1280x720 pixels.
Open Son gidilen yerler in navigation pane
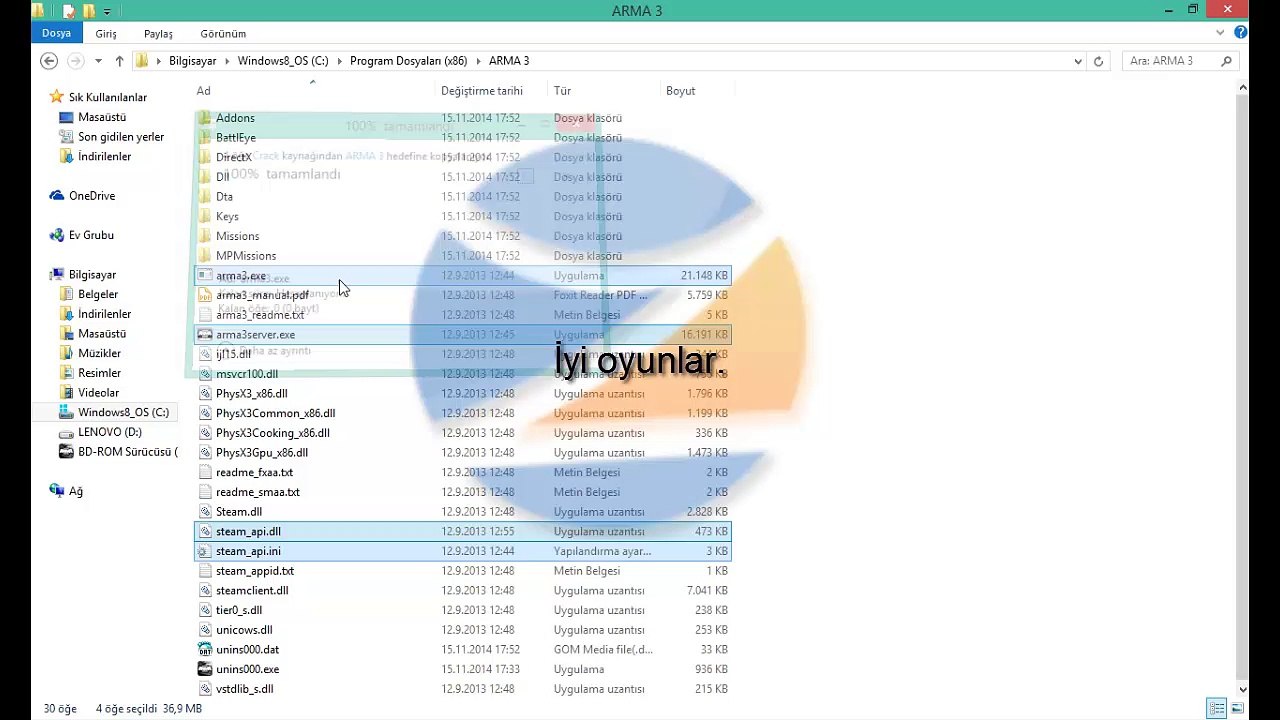tap(121, 137)
